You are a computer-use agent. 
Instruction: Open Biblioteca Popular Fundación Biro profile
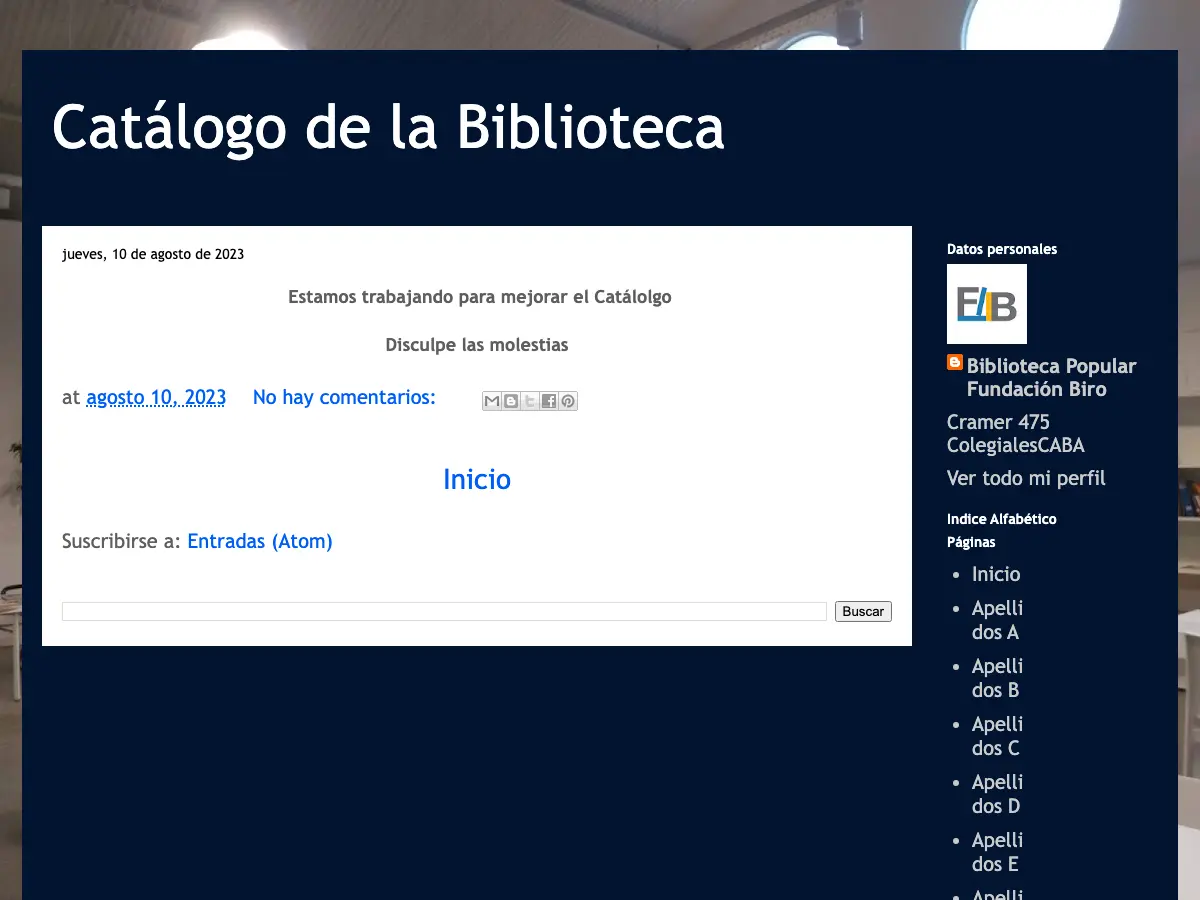click(x=1051, y=377)
